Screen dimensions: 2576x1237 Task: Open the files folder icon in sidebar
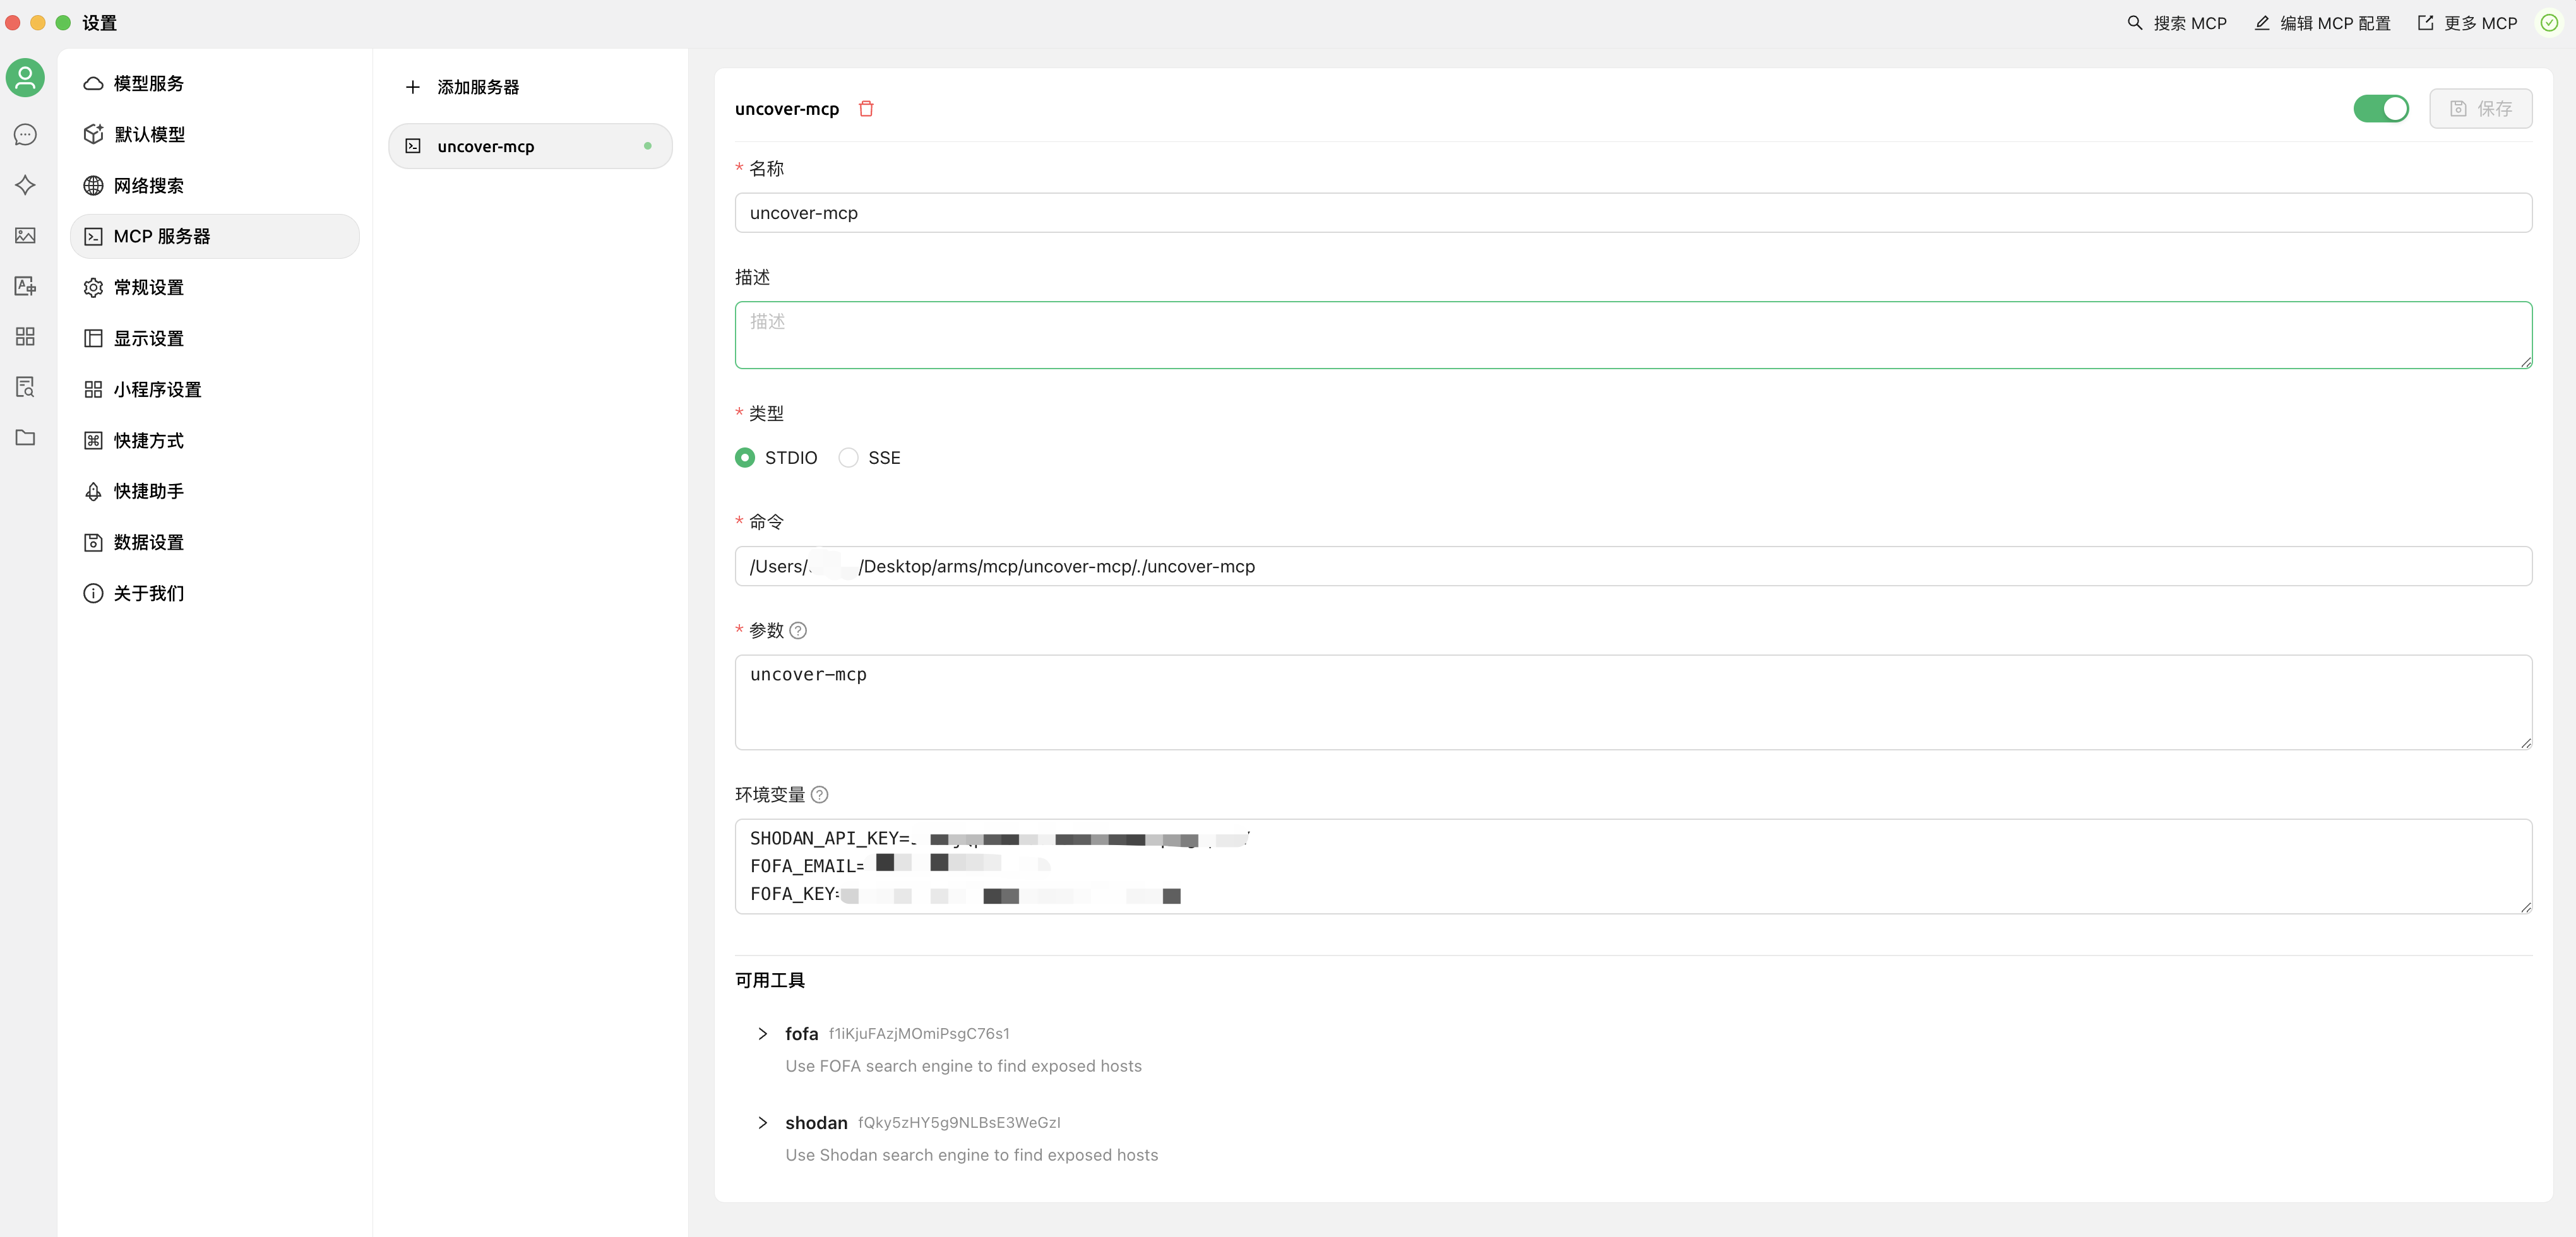(26, 438)
